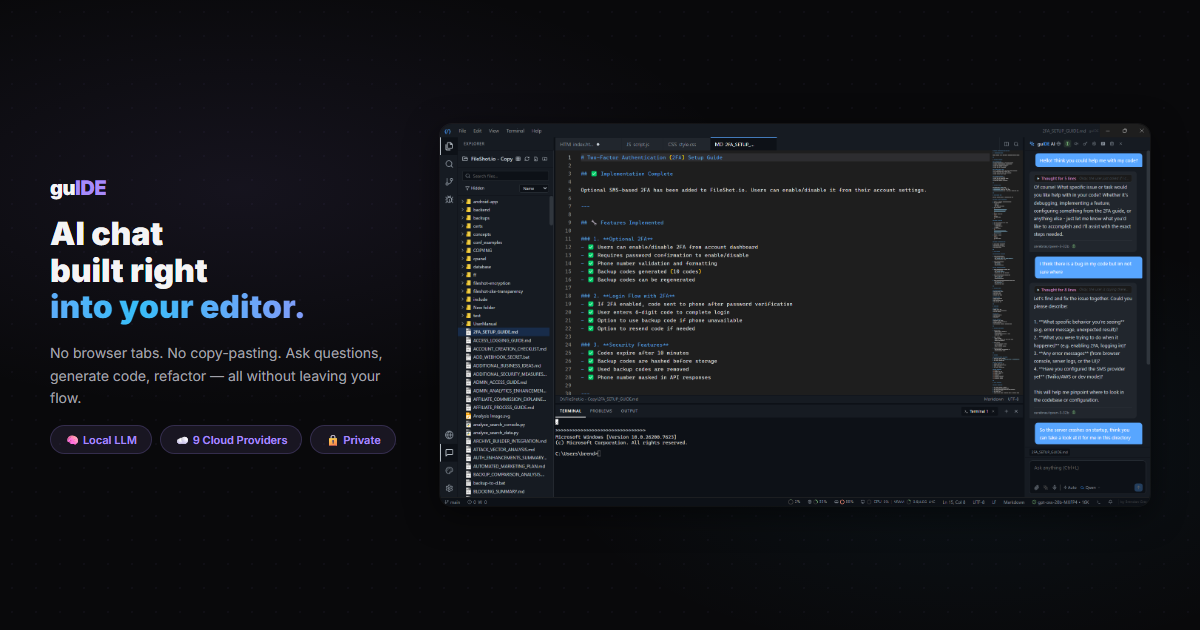Click the Private pill button
Image resolution: width=1200 pixels, height=630 pixels.
(353, 440)
